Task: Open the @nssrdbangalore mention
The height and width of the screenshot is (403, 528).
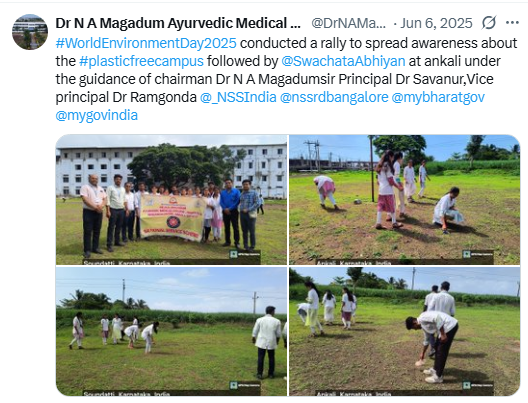Action: [x=334, y=97]
